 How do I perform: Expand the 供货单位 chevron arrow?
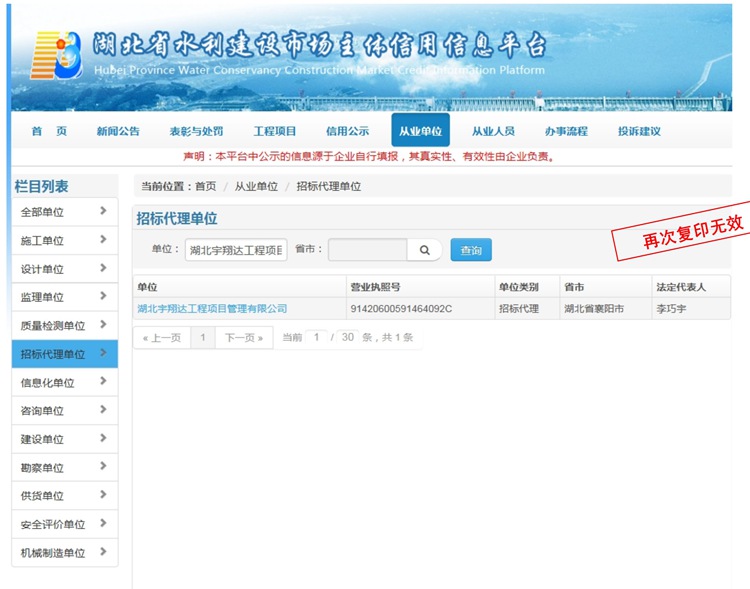point(103,494)
